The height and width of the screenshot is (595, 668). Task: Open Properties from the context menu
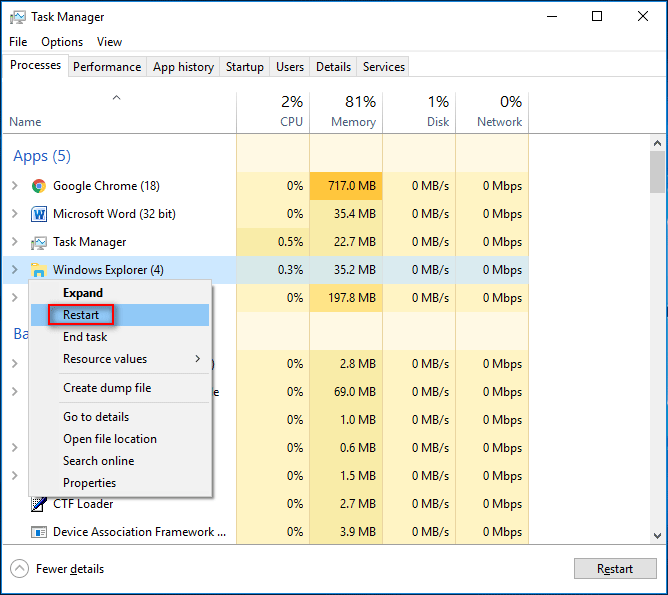click(x=120, y=483)
